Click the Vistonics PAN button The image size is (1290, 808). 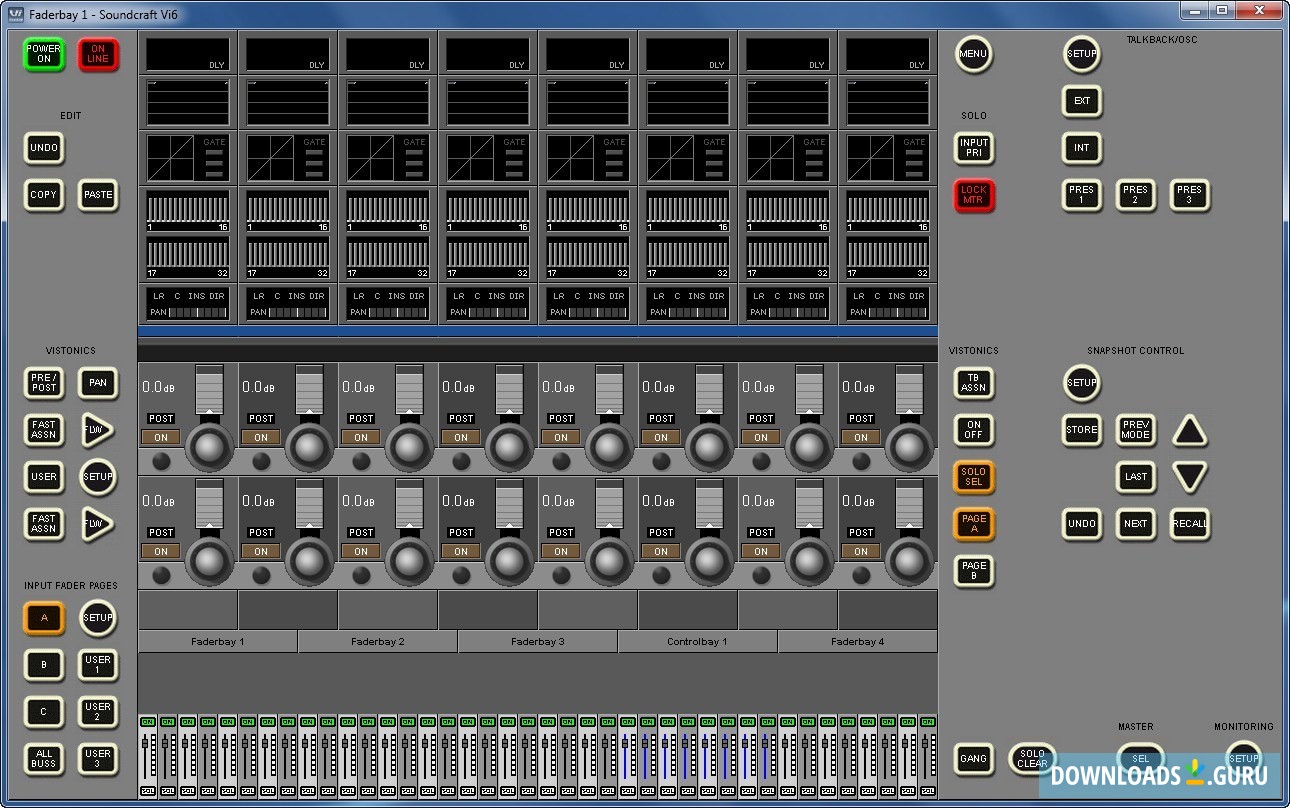98,383
